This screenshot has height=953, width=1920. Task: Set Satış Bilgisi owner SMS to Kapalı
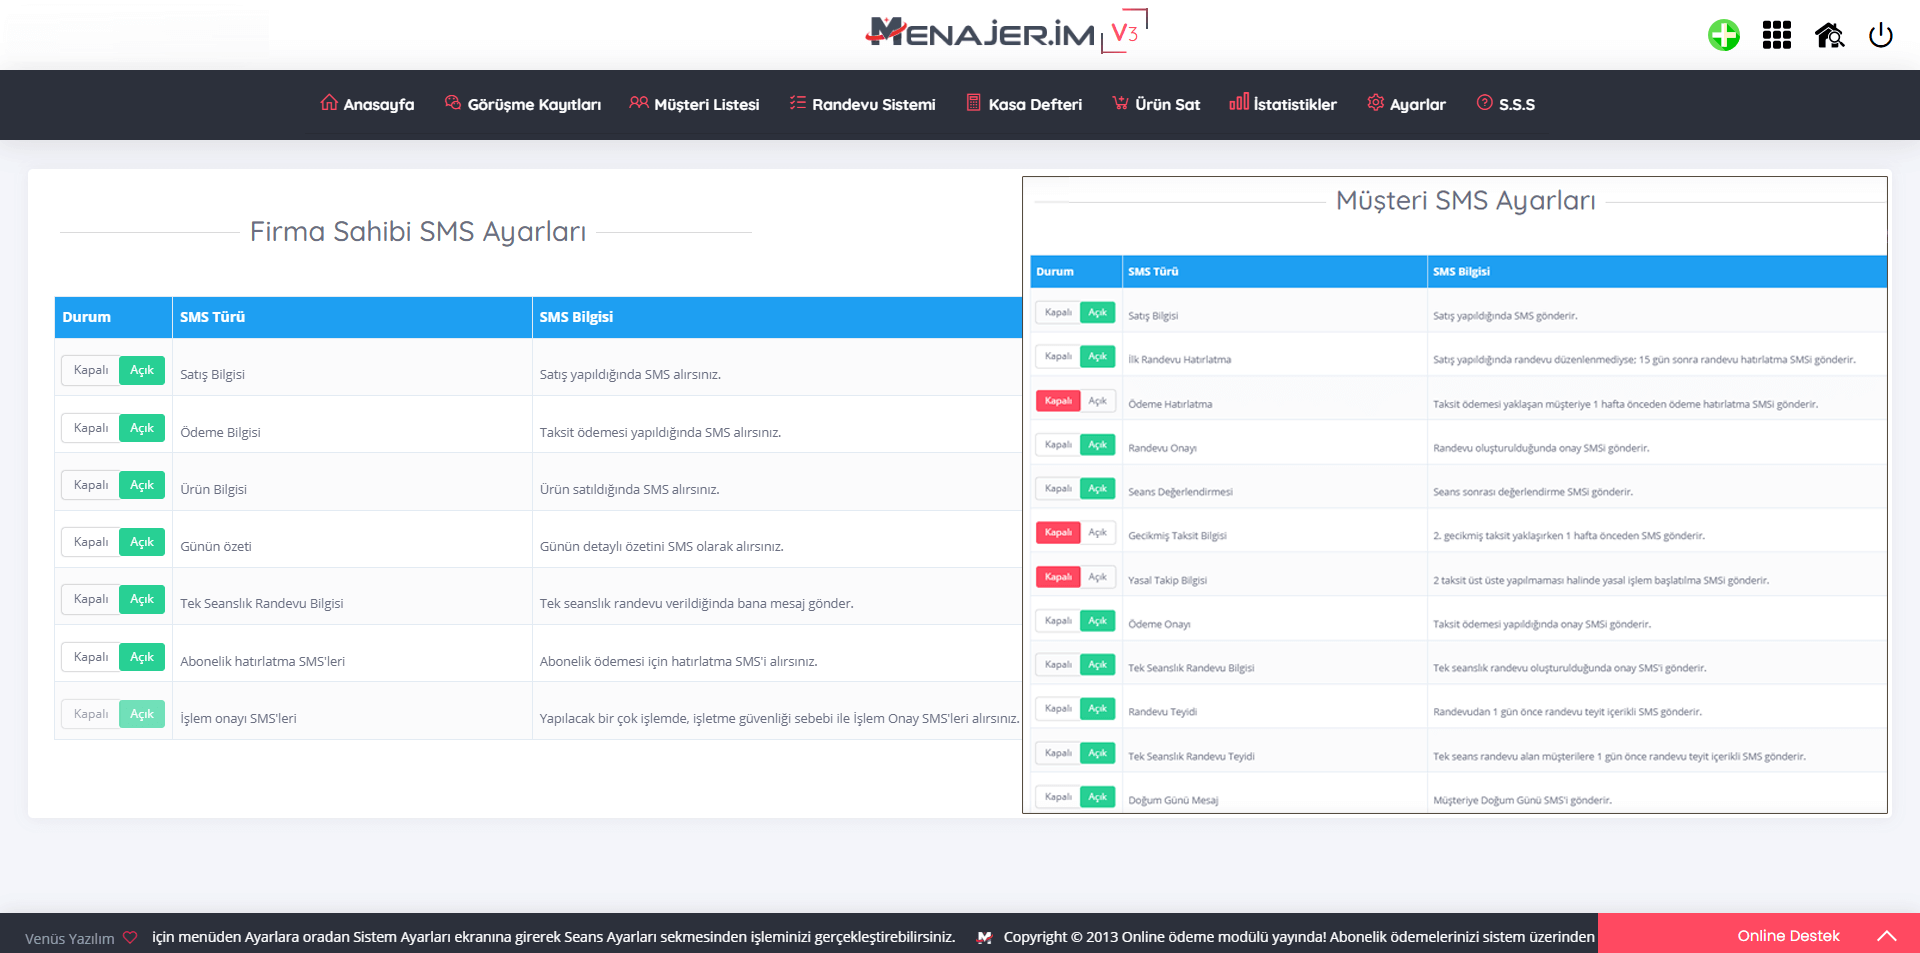pyautogui.click(x=91, y=371)
